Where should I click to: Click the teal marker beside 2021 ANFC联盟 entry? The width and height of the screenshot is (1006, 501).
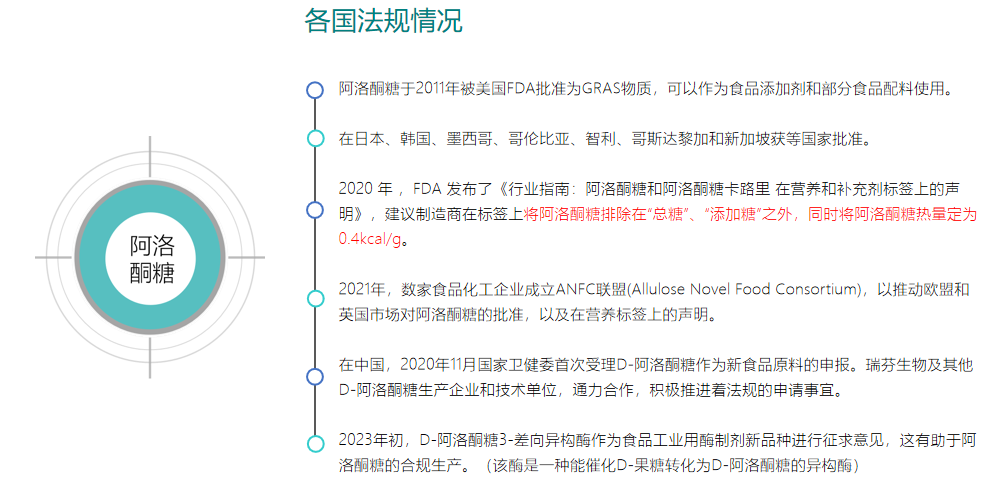click(315, 298)
